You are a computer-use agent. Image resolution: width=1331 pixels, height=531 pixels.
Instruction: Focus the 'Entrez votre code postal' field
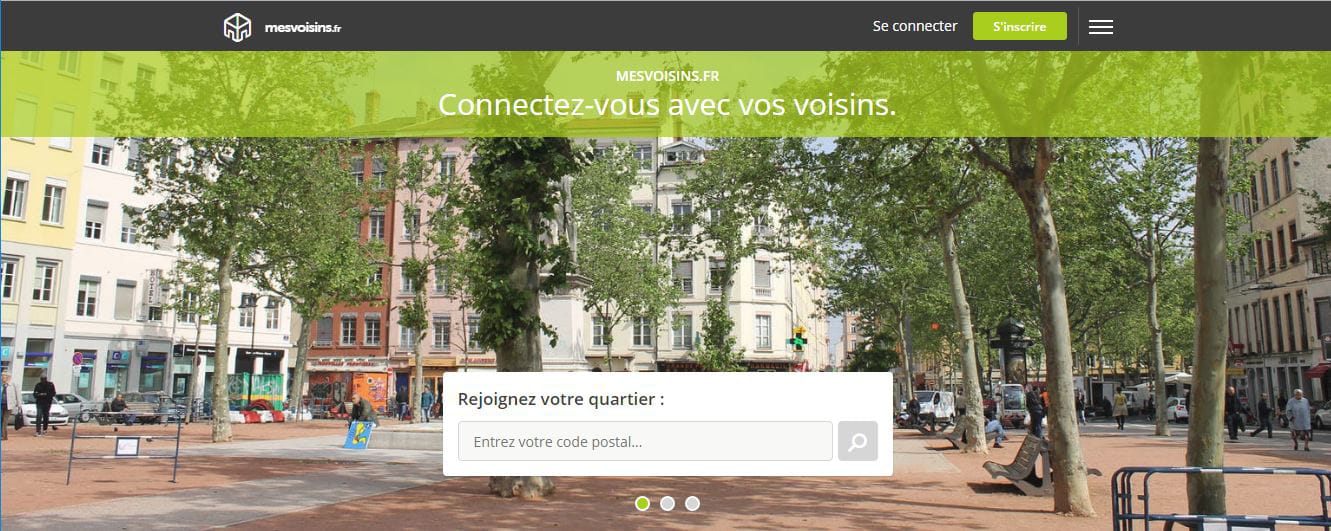(645, 441)
